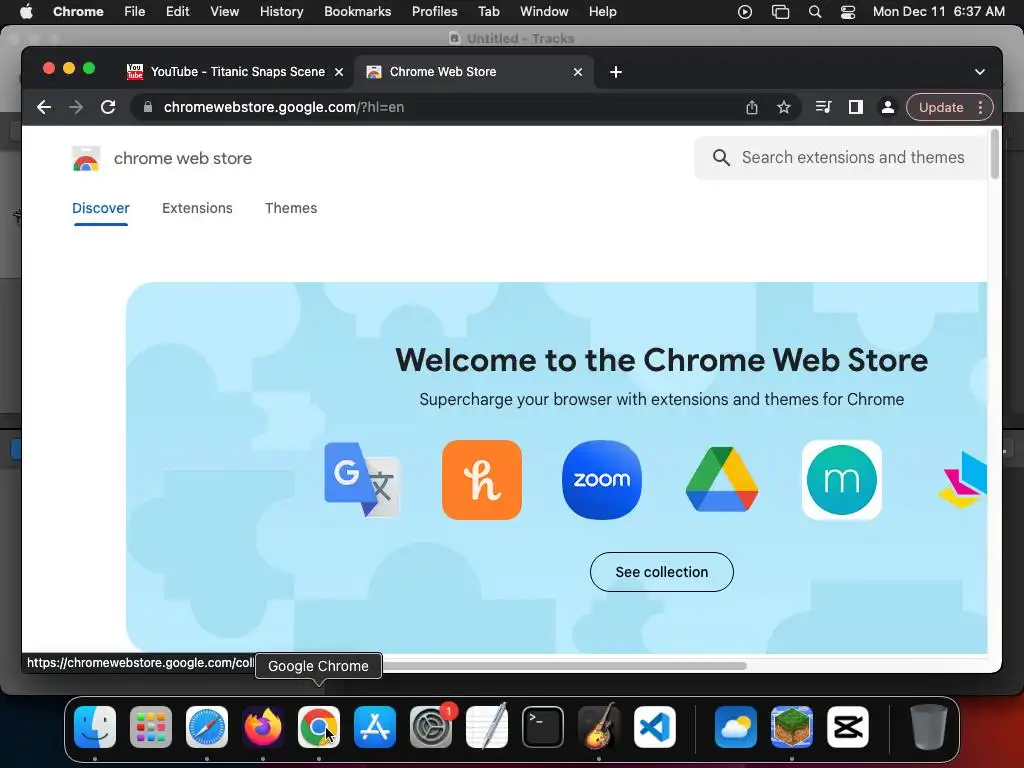This screenshot has height=768, width=1024.
Task: Open App Store from the Dock
Action: (x=375, y=727)
